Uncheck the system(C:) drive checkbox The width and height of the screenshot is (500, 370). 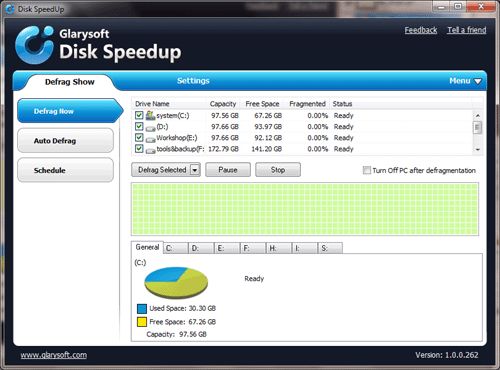coord(139,115)
